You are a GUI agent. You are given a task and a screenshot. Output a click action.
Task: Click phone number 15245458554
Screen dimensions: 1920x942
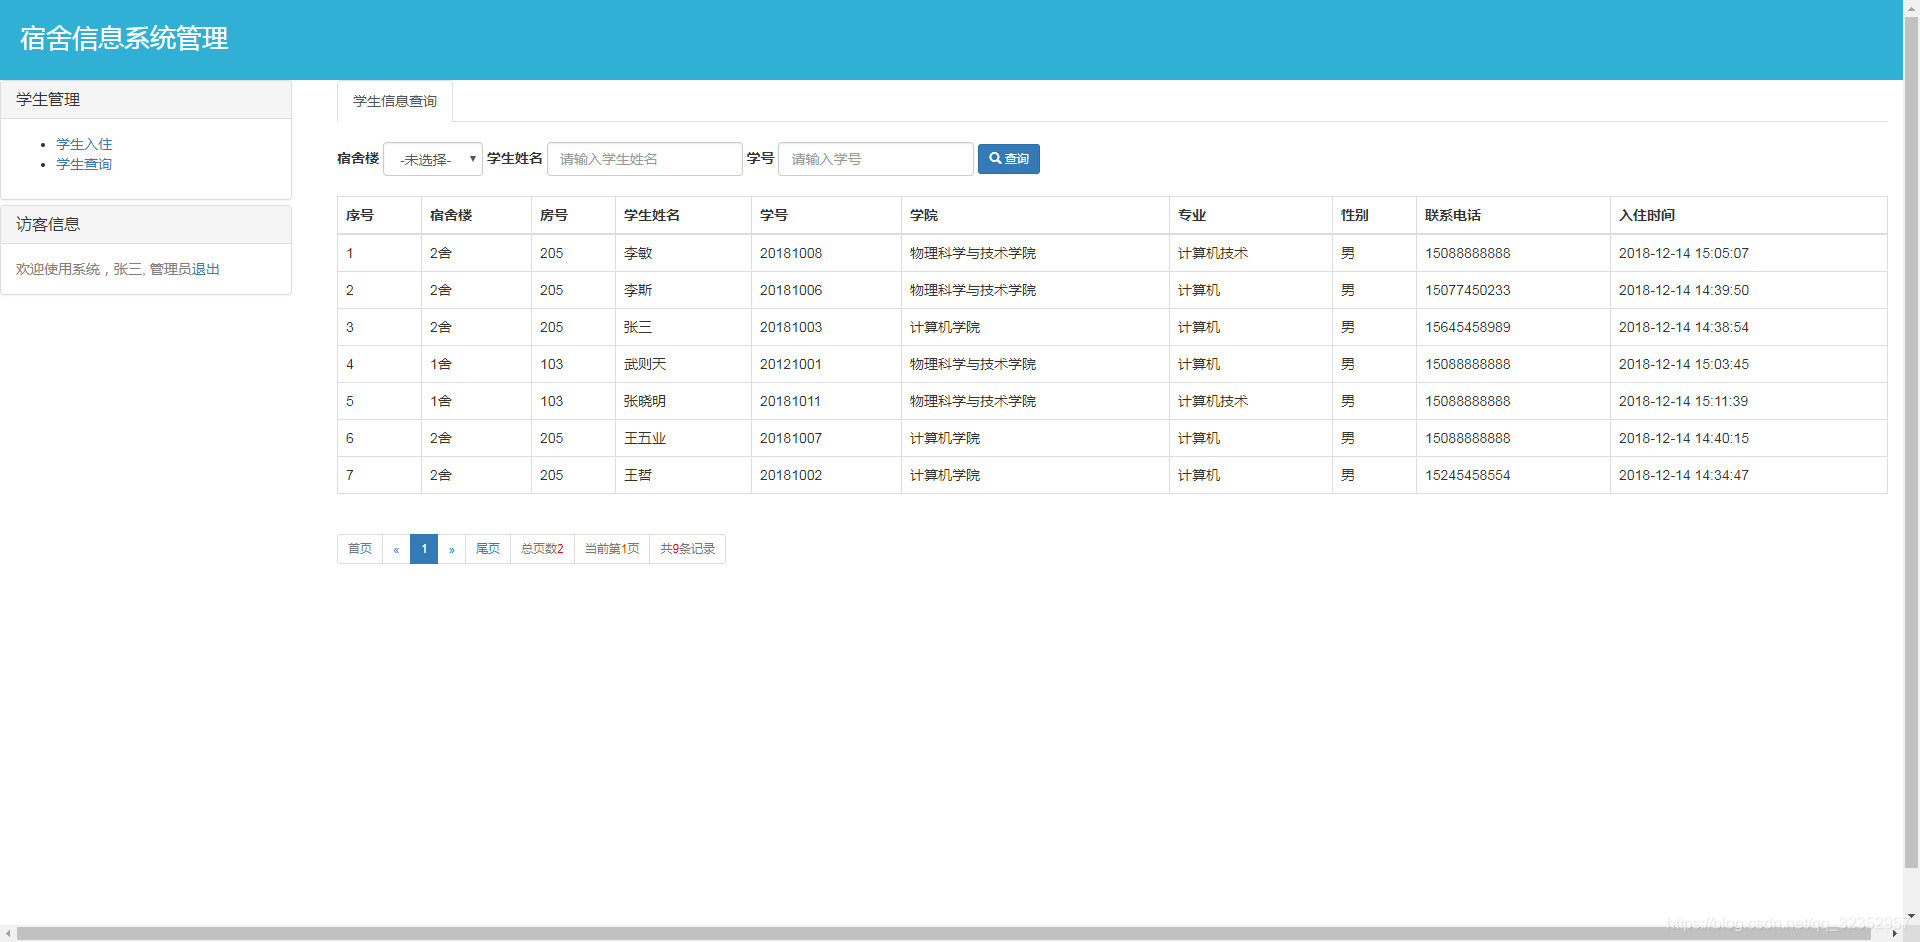[1468, 475]
